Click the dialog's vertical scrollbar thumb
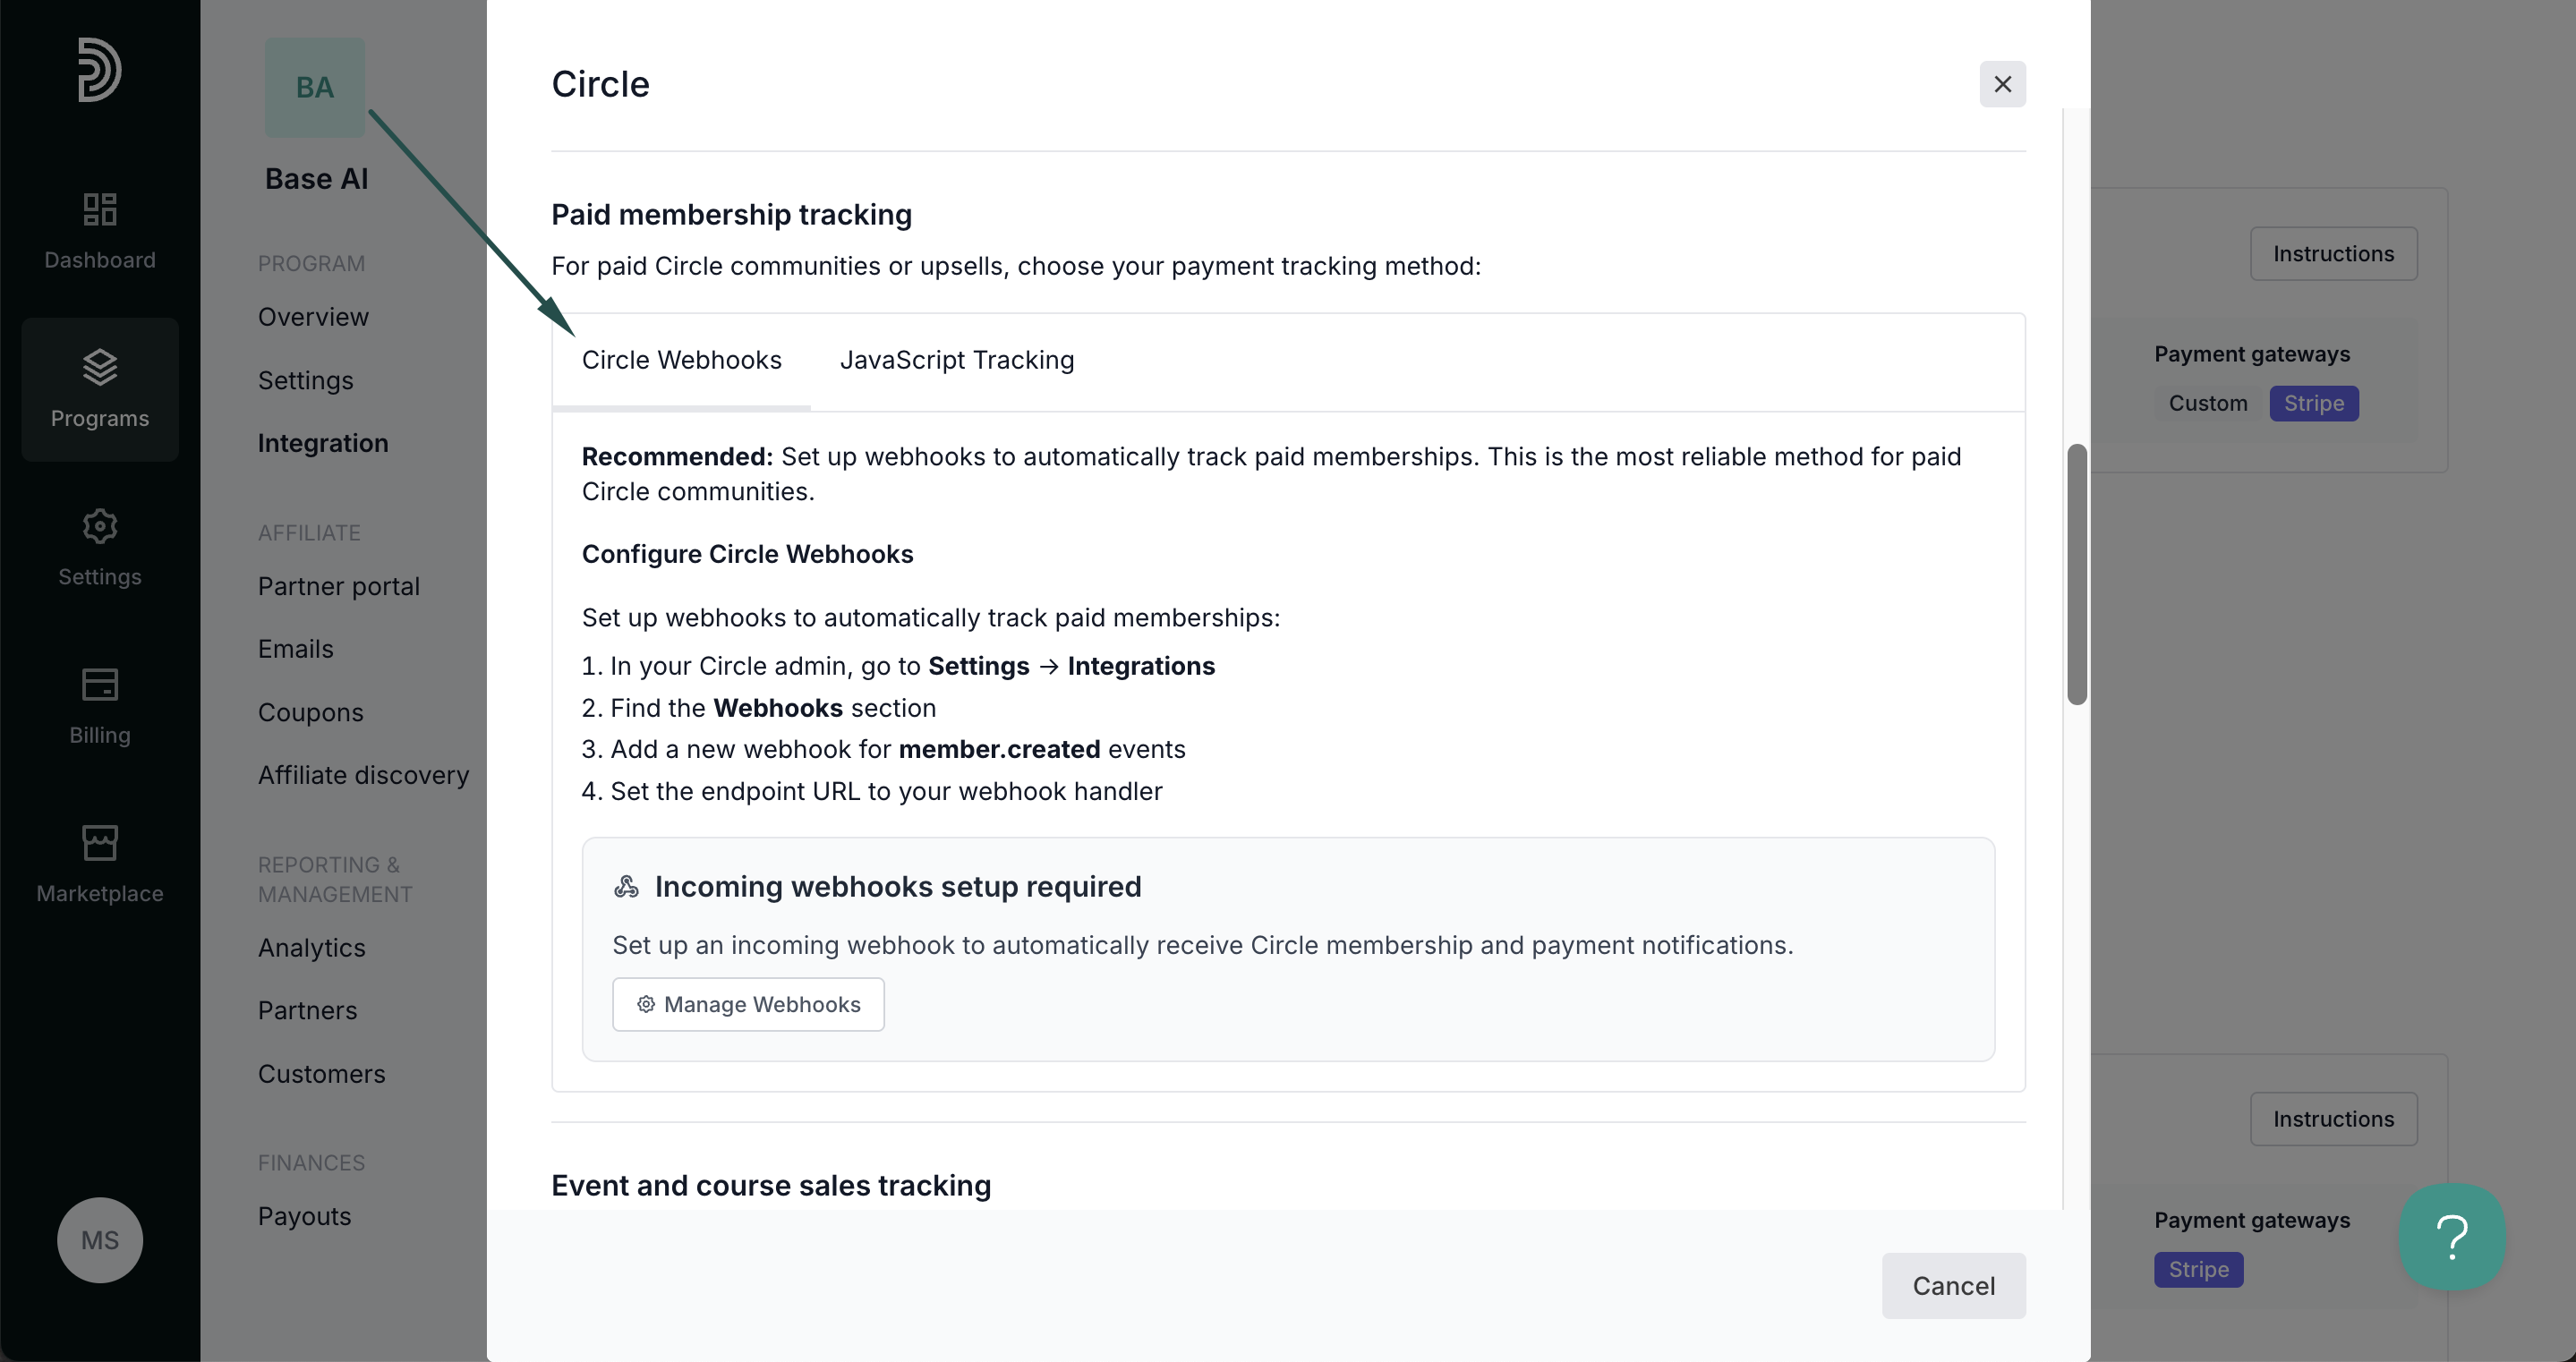This screenshot has width=2576, height=1362. tap(2077, 574)
